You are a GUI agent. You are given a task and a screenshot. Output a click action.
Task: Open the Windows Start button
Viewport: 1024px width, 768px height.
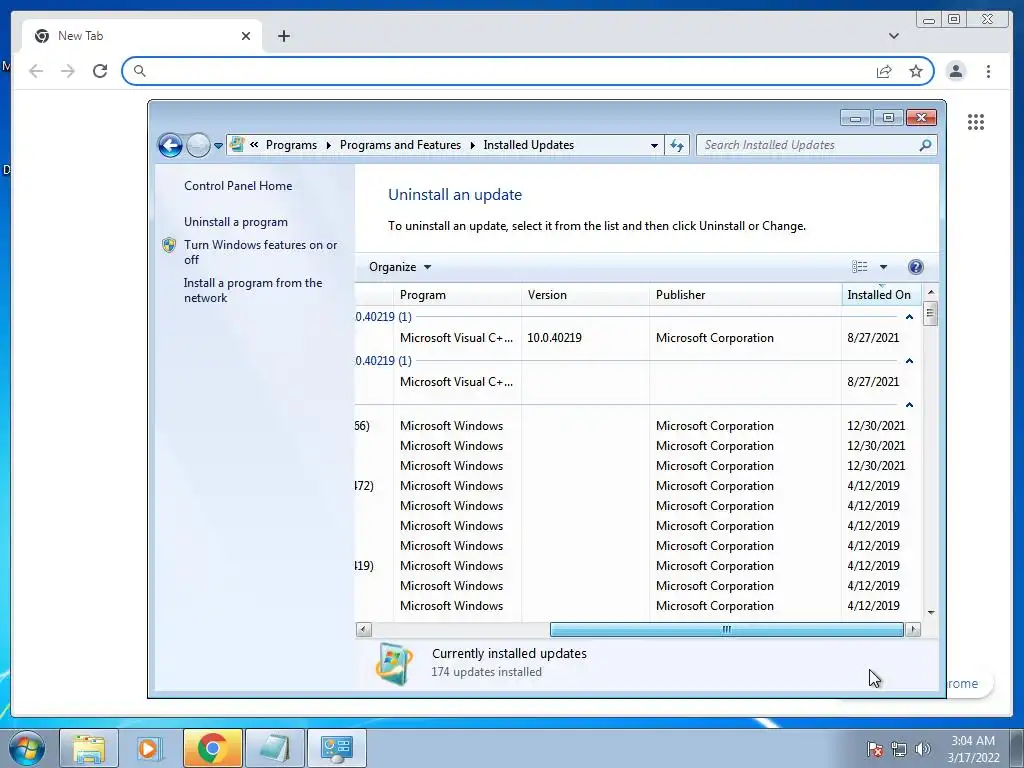(x=27, y=748)
